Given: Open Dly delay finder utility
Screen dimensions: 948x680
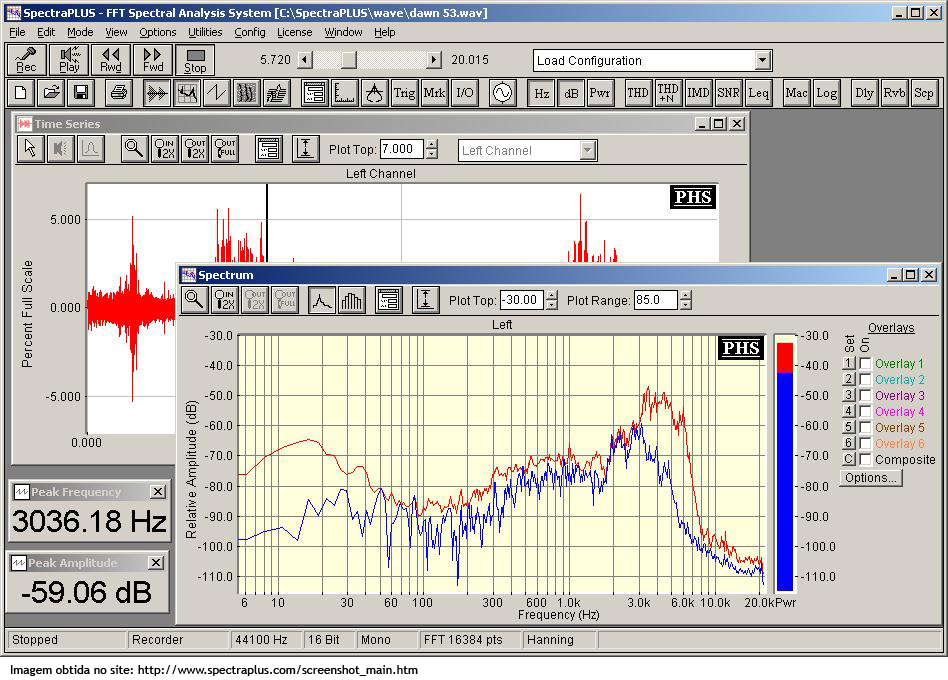Looking at the screenshot, I should pos(864,93).
